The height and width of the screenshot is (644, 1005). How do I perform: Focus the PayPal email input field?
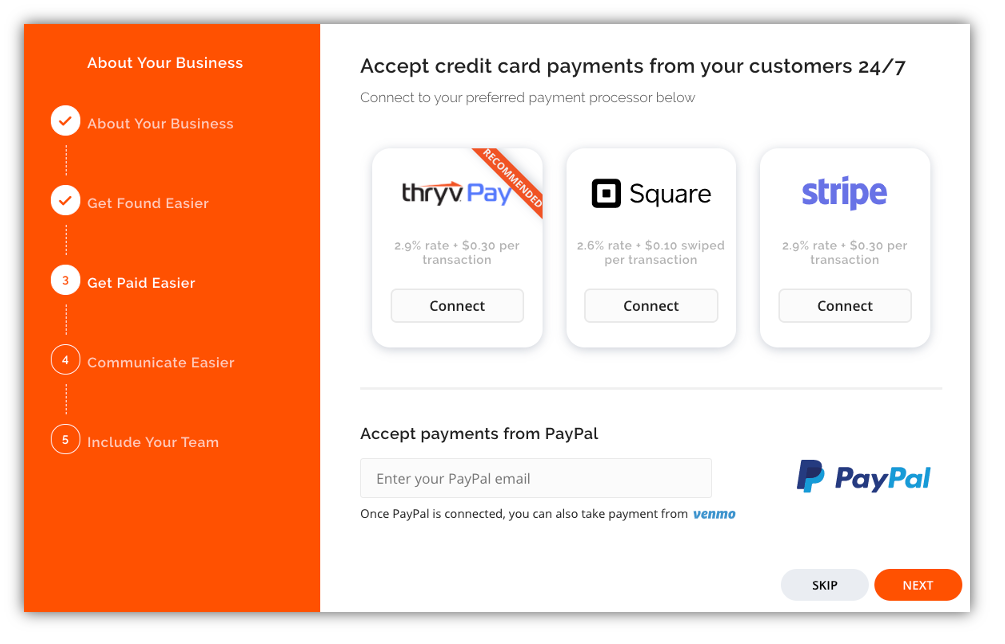(536, 478)
